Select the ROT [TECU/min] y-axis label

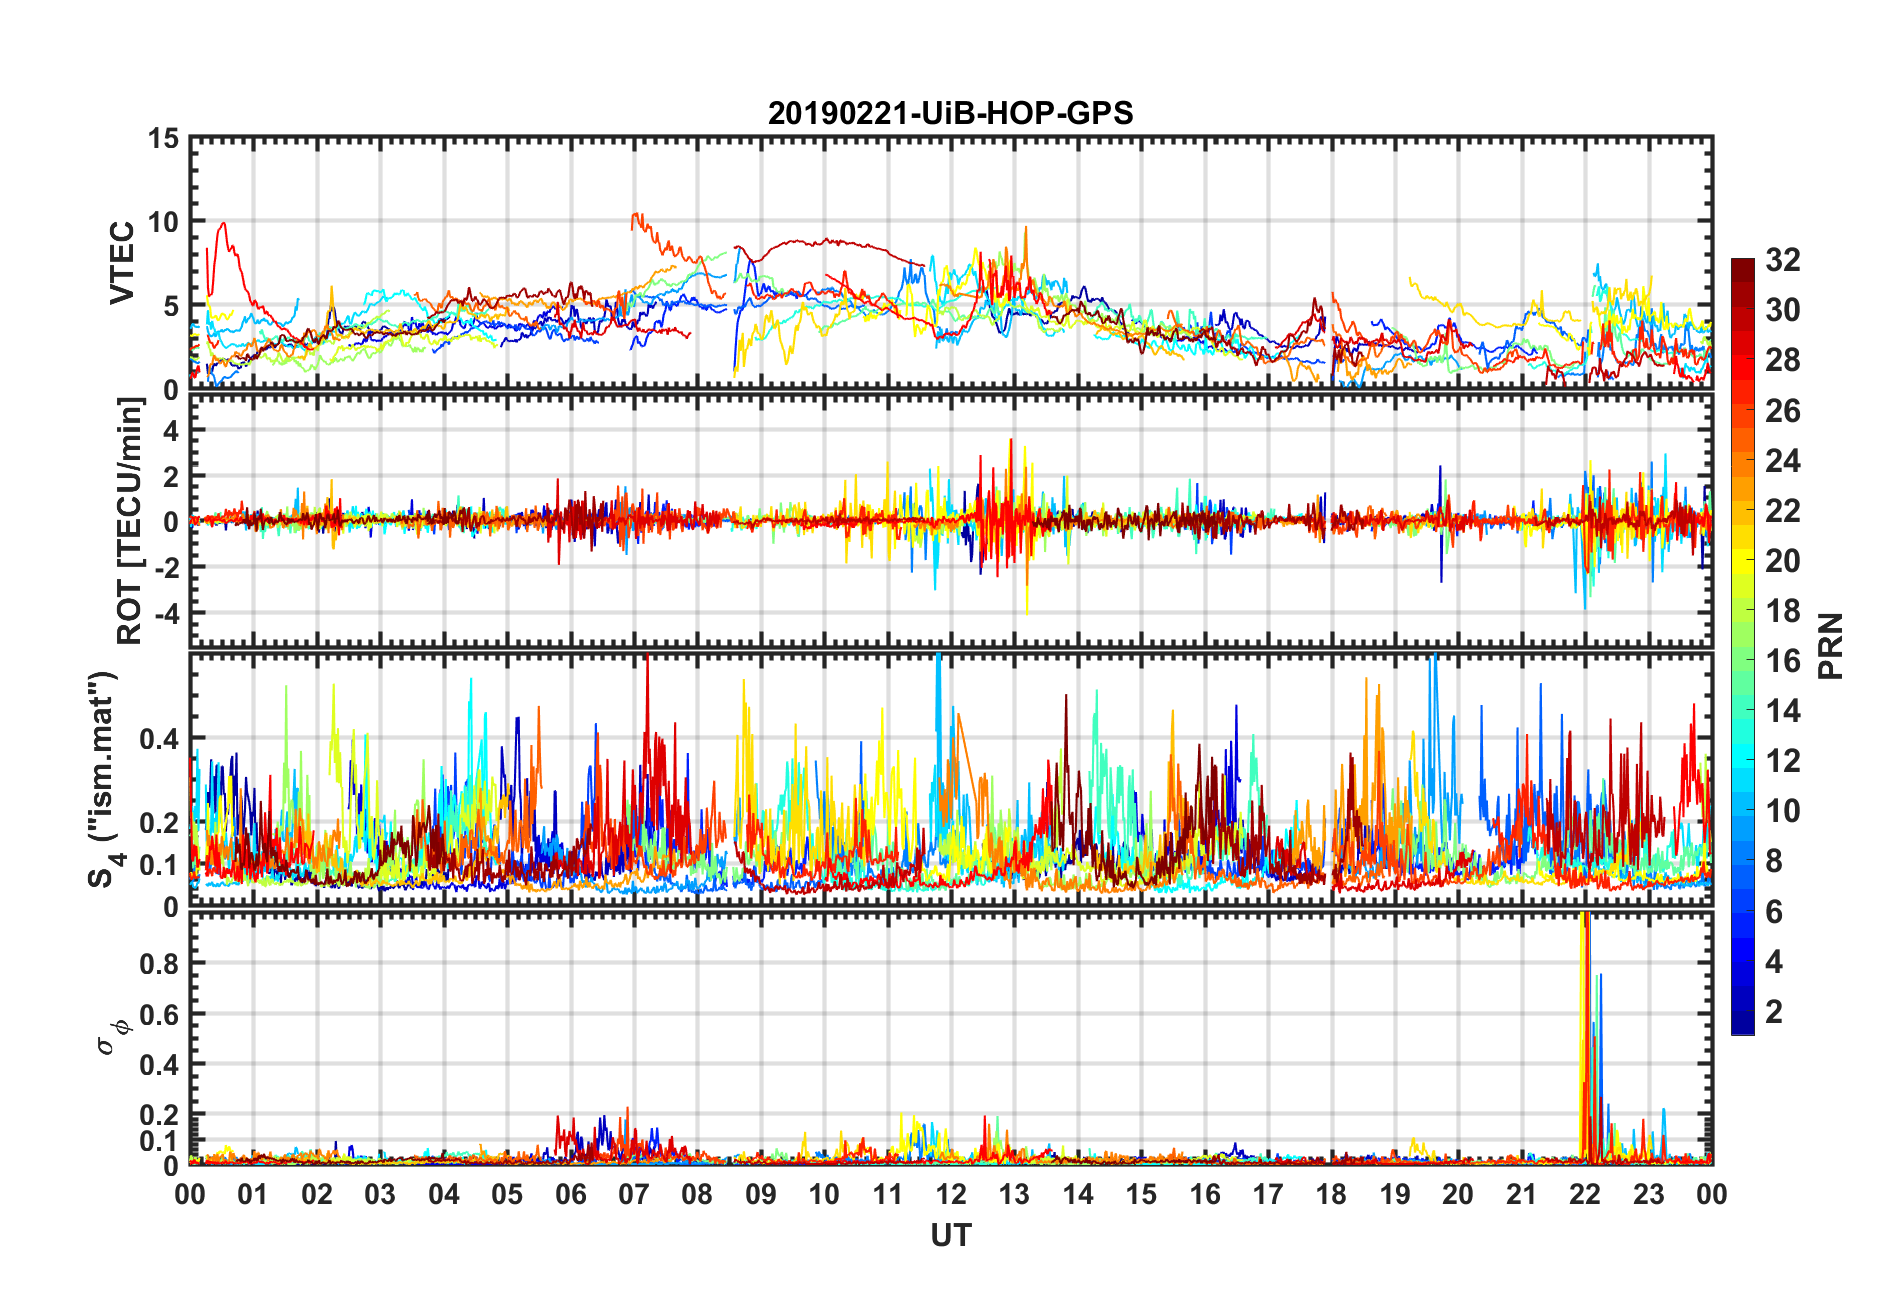click(x=130, y=521)
